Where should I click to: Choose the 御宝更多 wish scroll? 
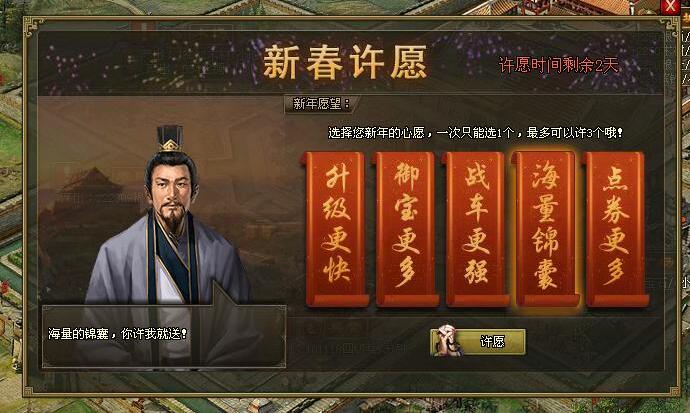(406, 229)
